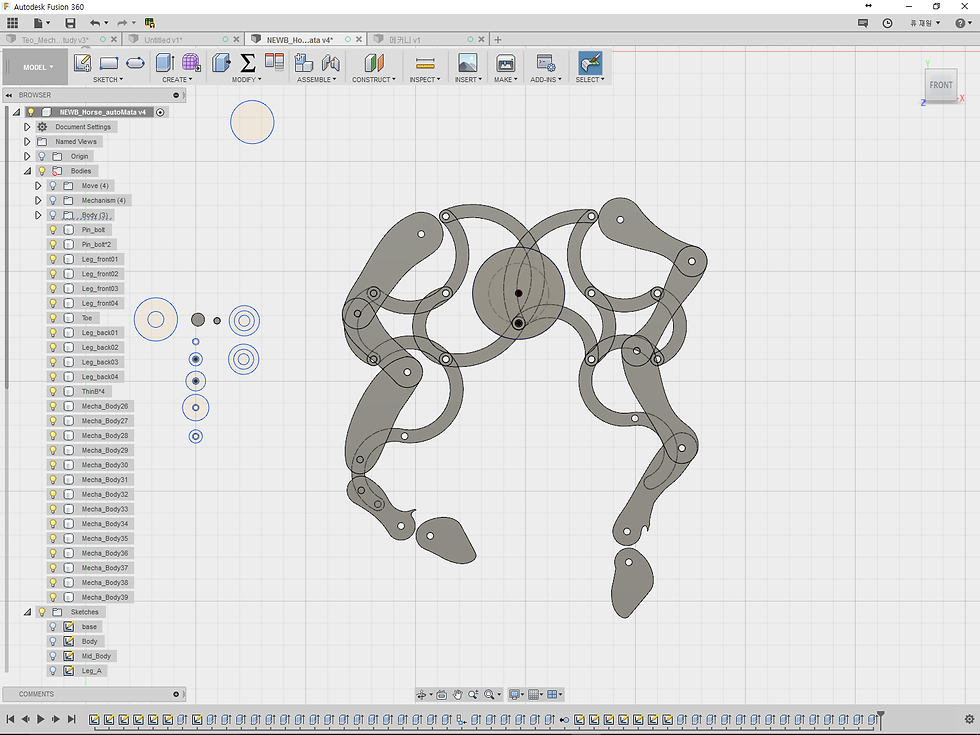
Task: Select the Extrude tool in Create
Action: [x=164, y=63]
